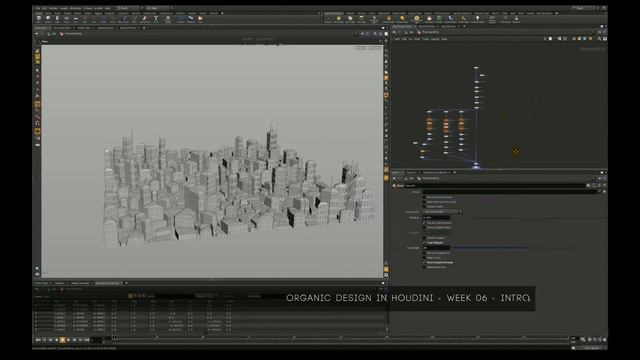
Task: Select the File shelf tool
Action: point(200,18)
